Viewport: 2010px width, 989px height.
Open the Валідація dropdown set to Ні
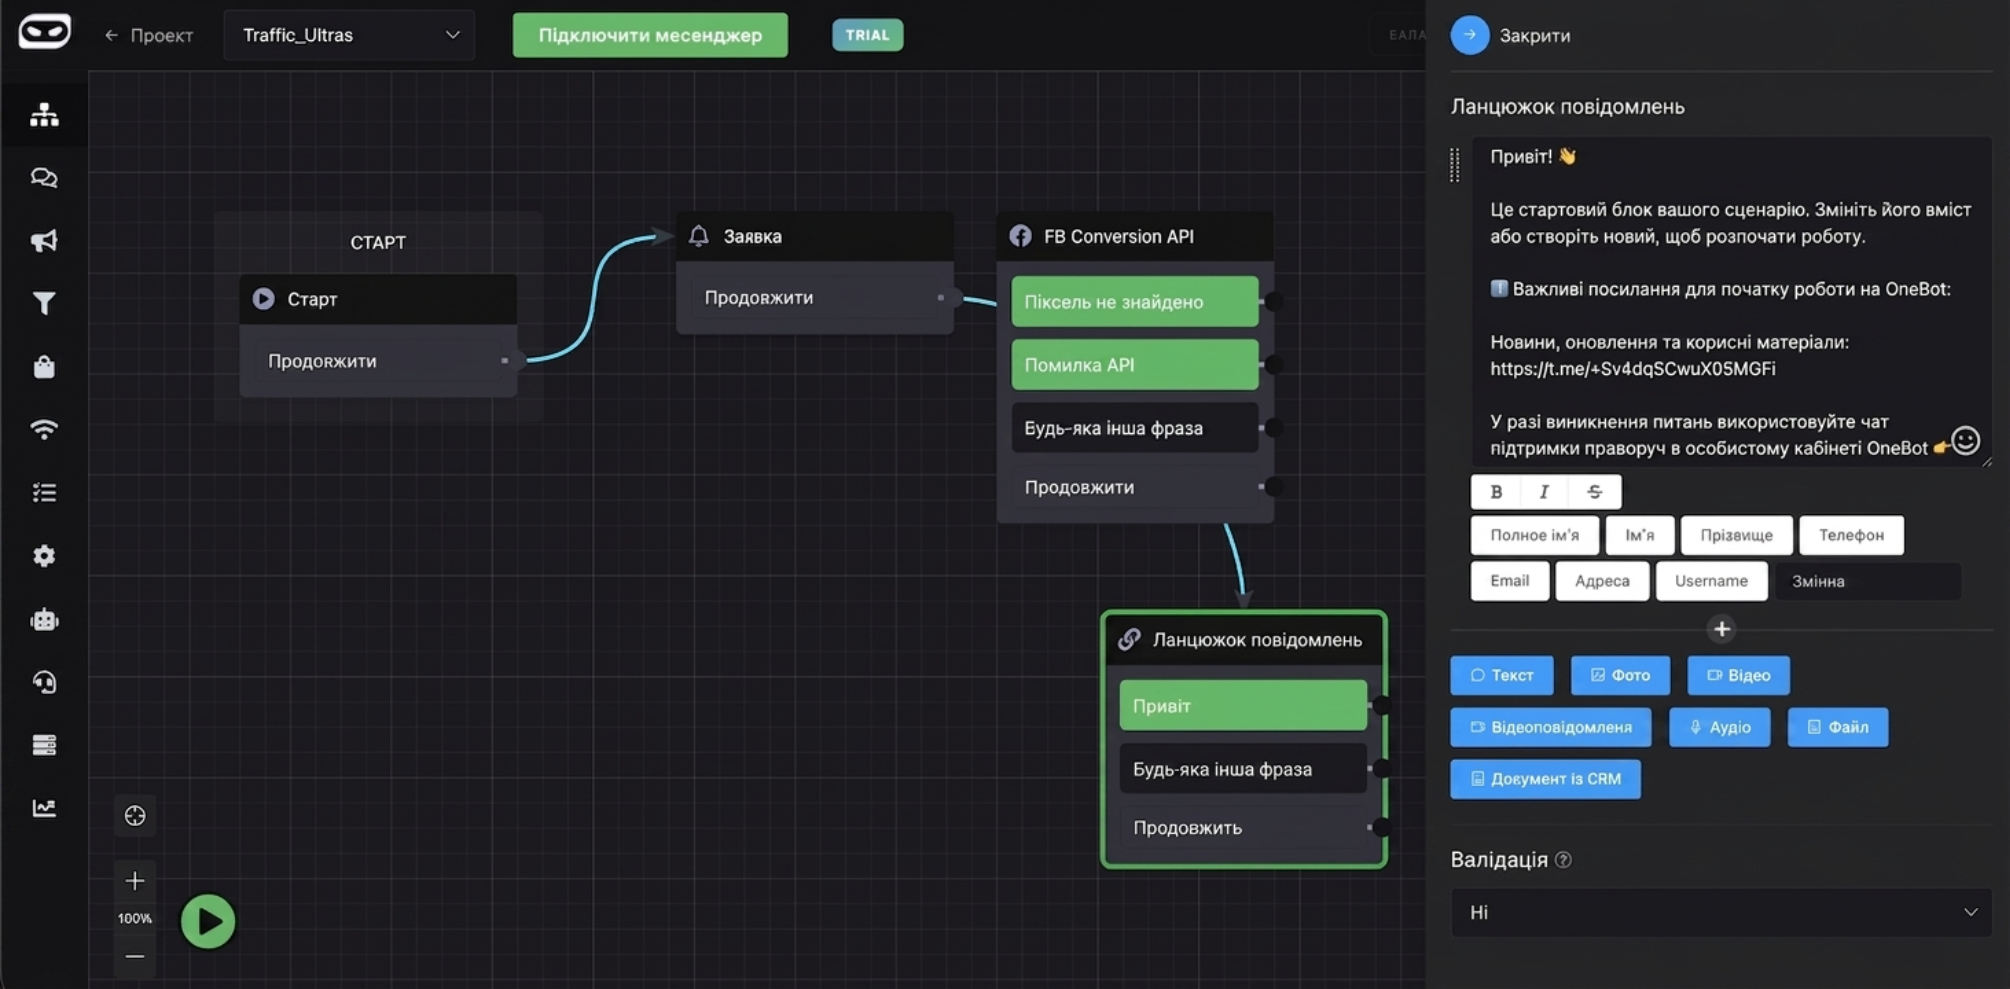pos(1720,912)
